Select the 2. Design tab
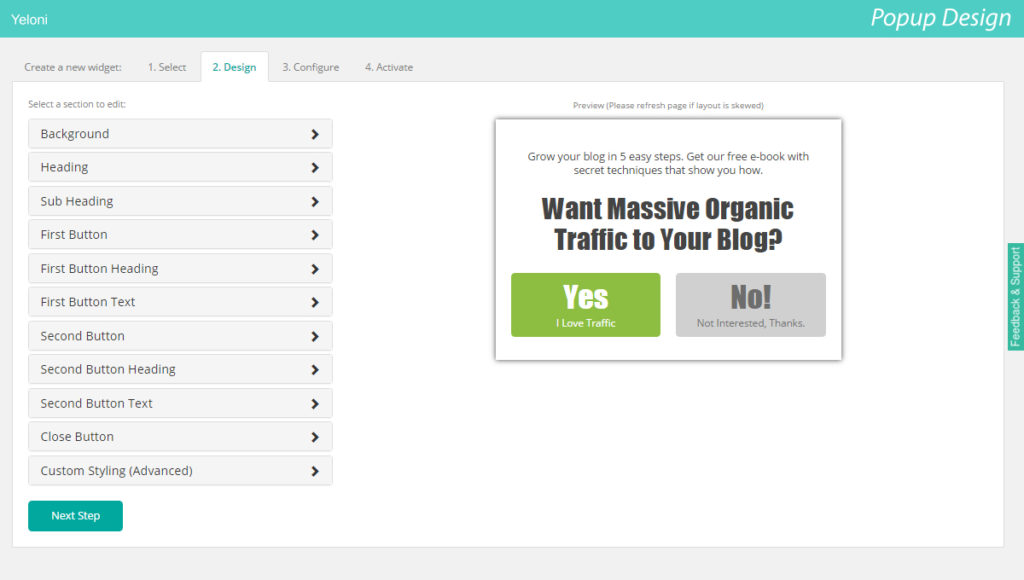This screenshot has width=1024, height=580. coord(234,67)
